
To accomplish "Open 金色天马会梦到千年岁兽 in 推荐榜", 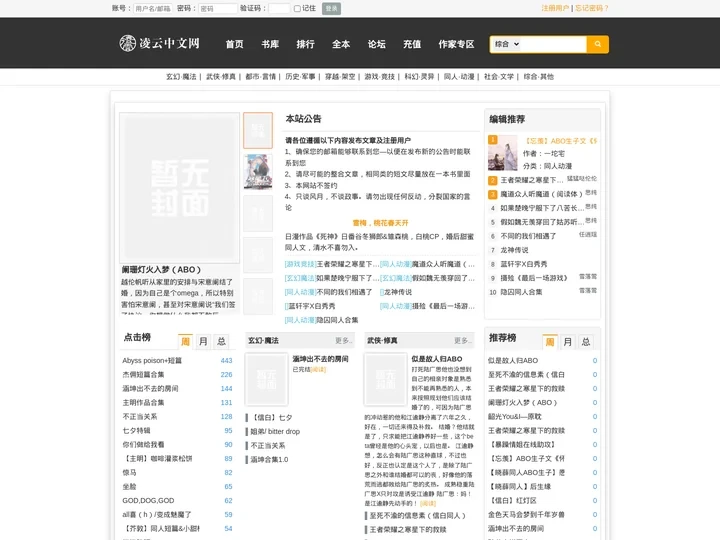I will click(526, 514).
